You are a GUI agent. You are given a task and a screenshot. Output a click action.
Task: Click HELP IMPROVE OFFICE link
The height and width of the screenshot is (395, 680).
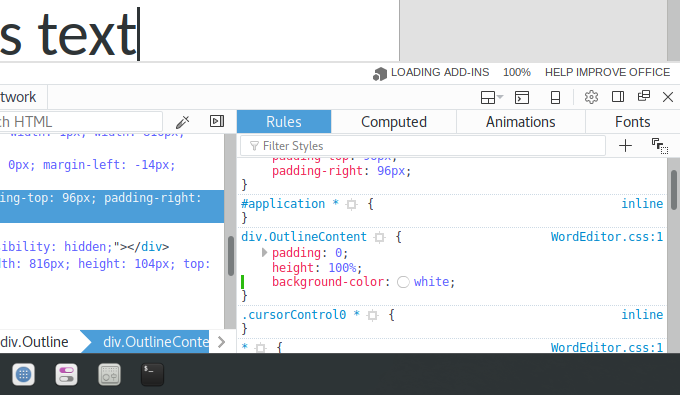tap(607, 72)
